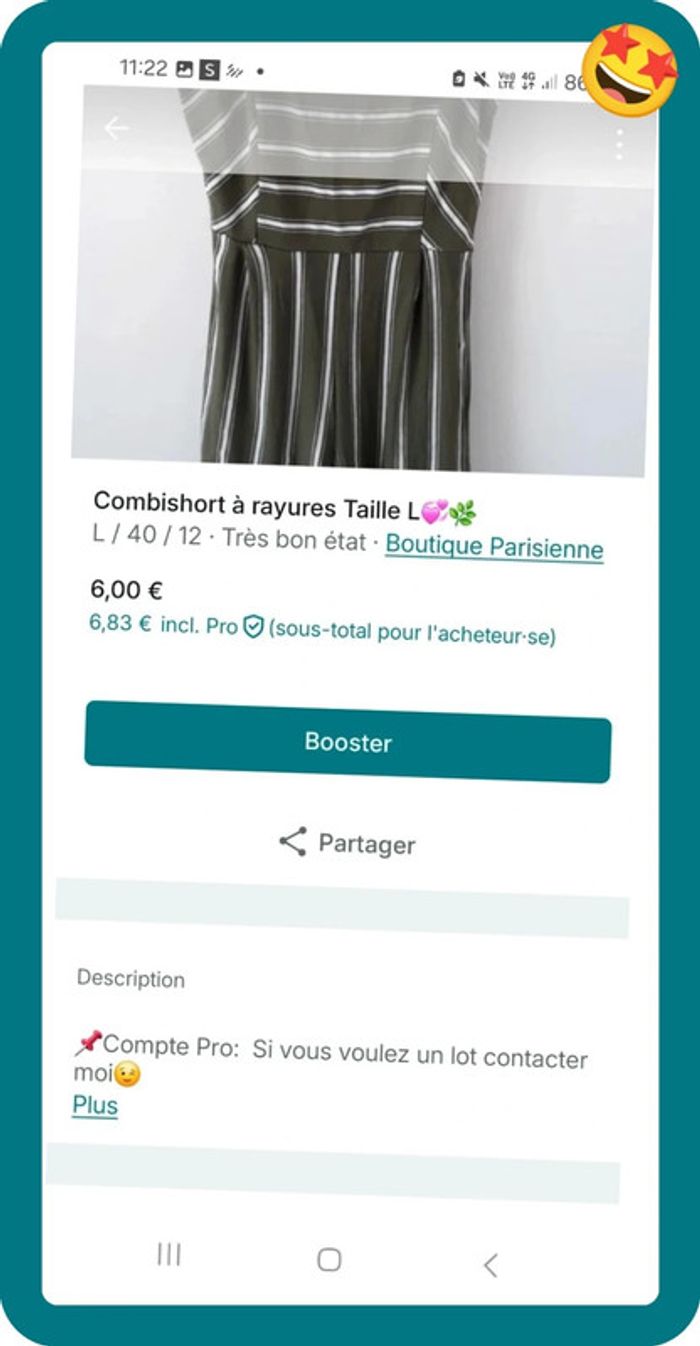Tap the Partager label

click(366, 844)
